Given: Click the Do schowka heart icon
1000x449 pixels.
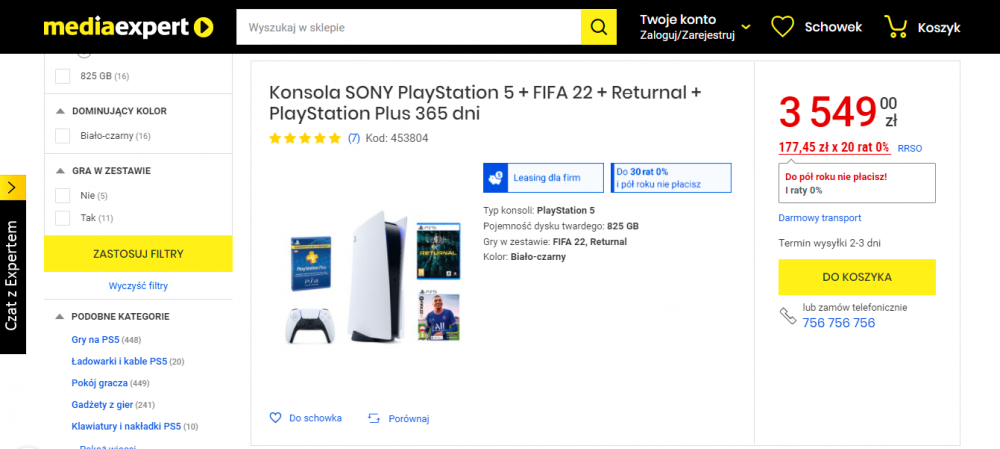Looking at the screenshot, I should 276,418.
